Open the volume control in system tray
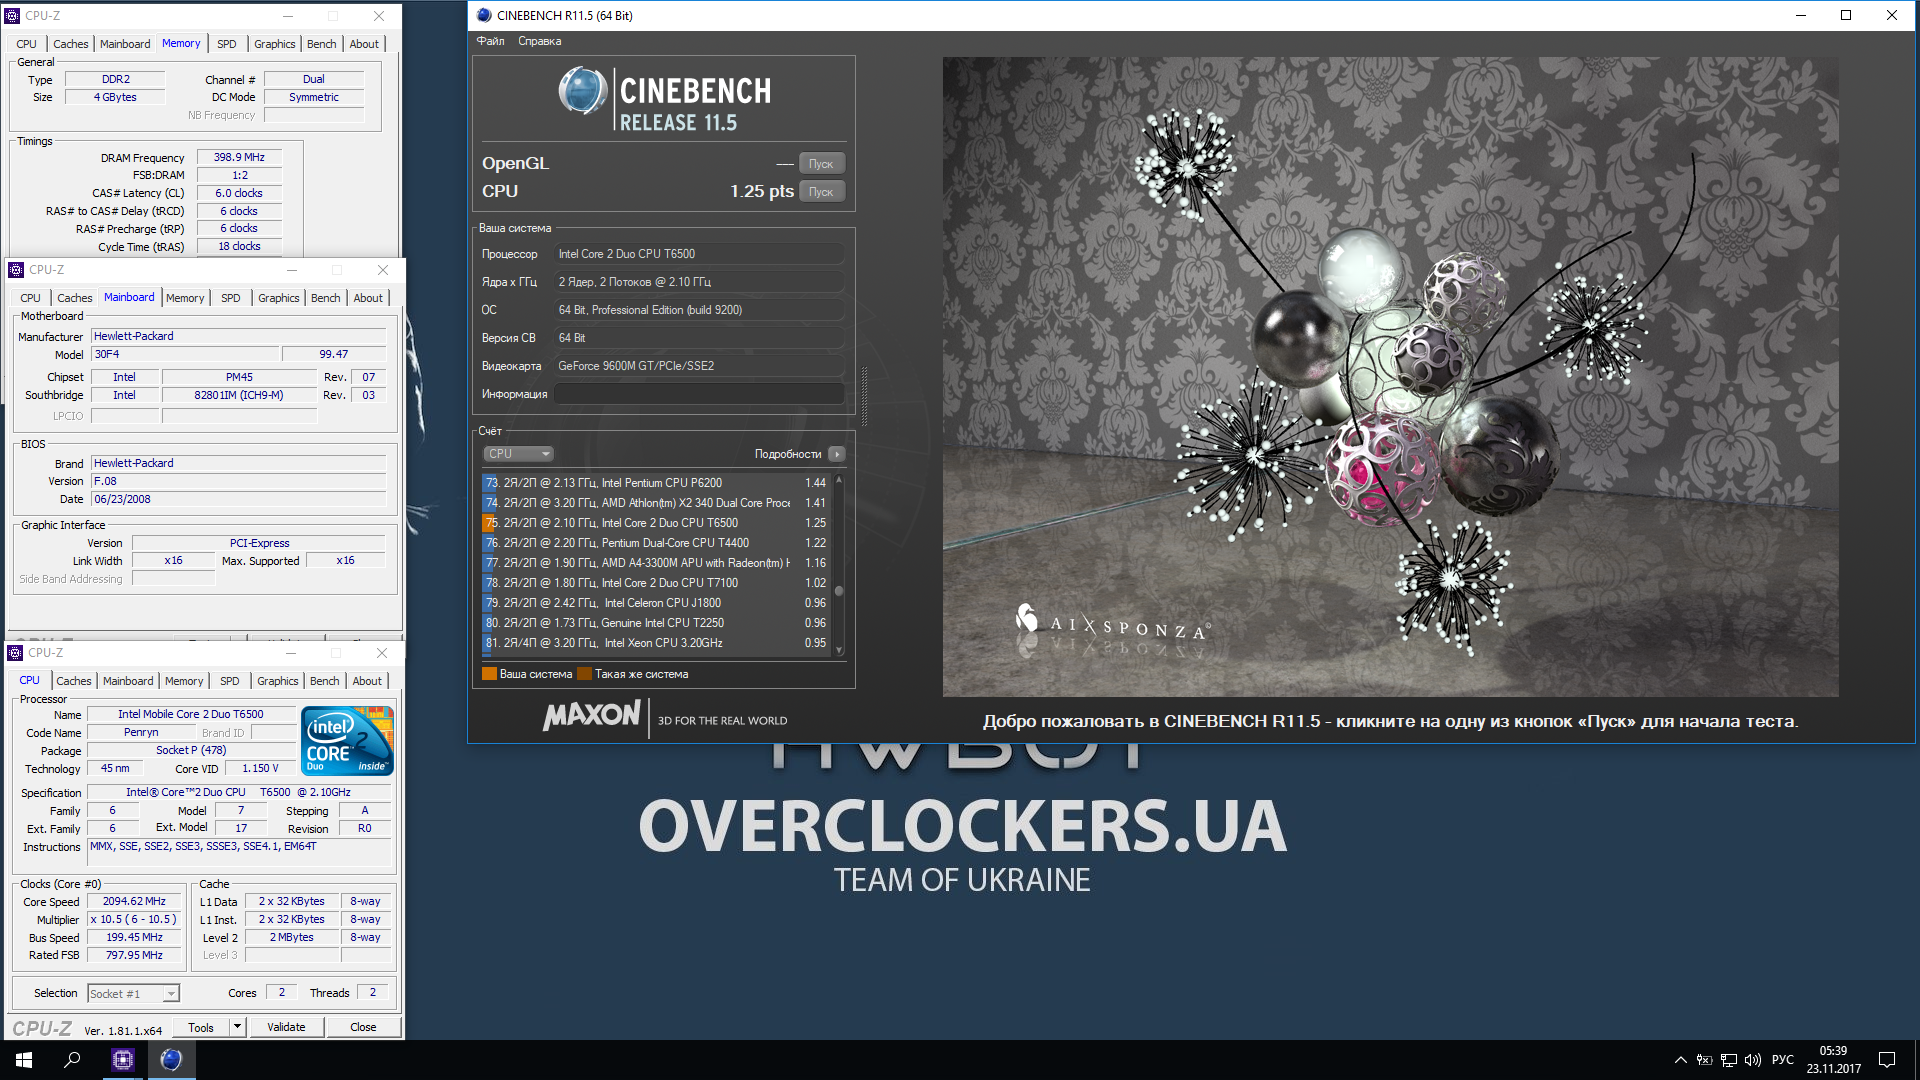This screenshot has height=1080, width=1920. (x=1753, y=1060)
